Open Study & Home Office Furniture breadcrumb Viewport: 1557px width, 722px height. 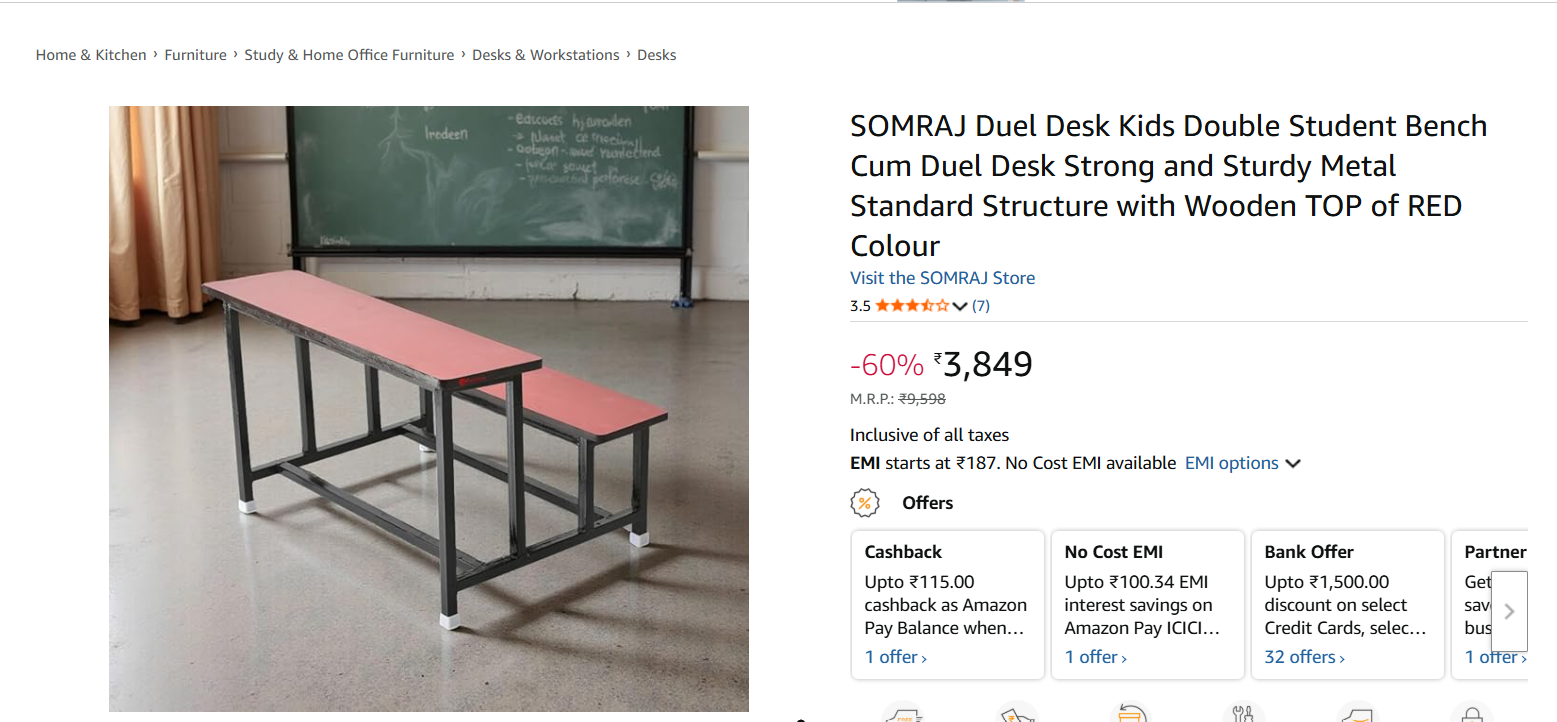(349, 55)
